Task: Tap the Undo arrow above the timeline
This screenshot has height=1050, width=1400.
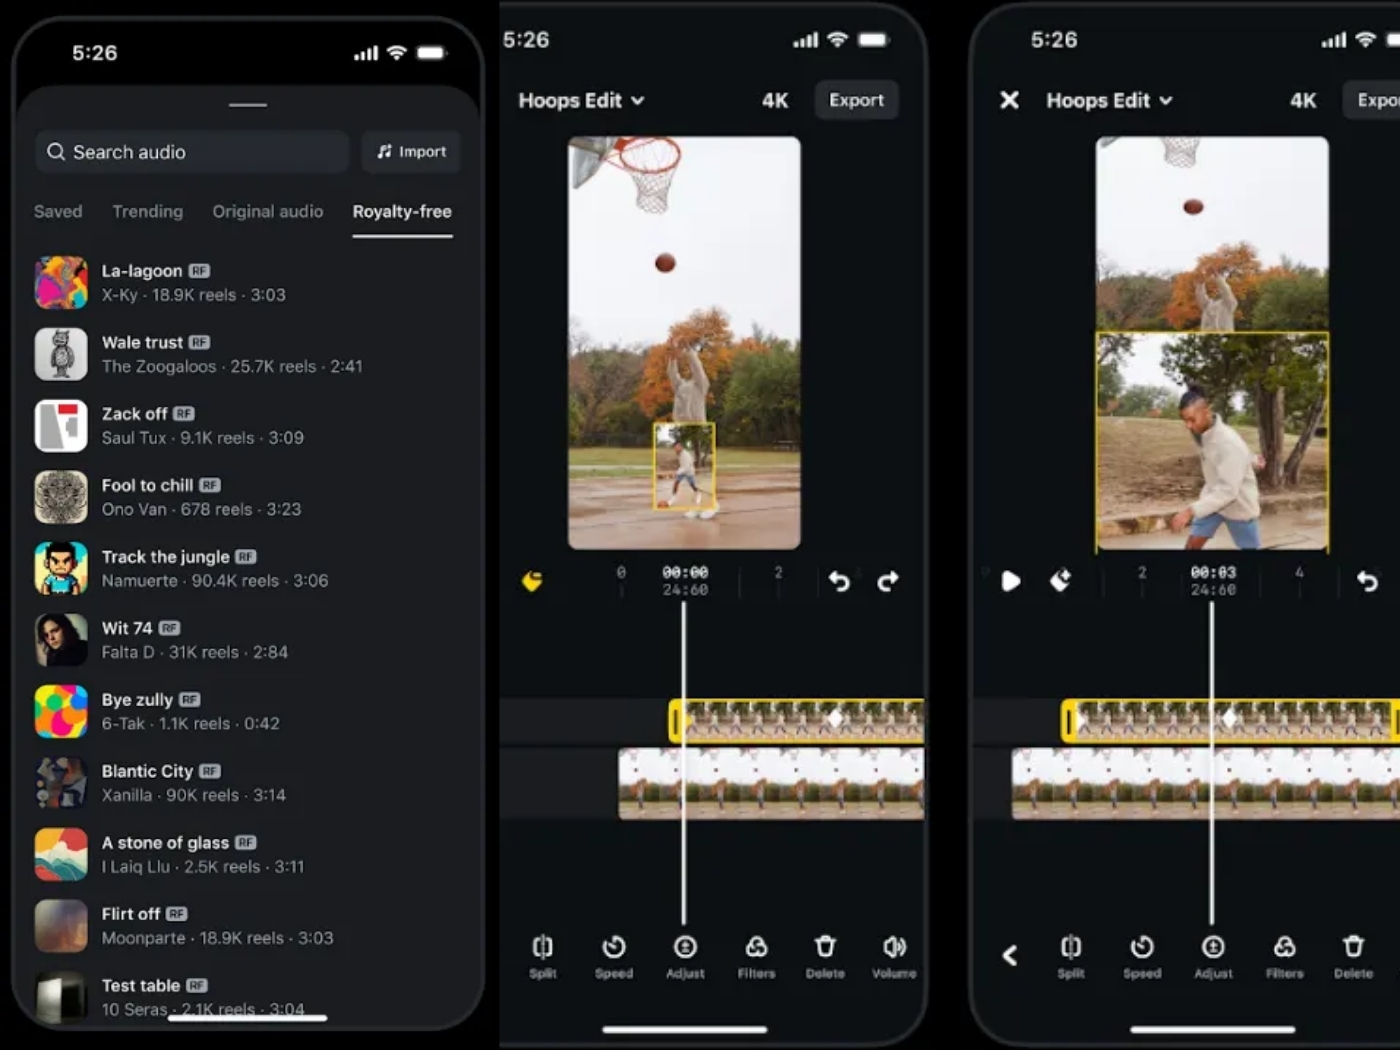Action: coord(839,581)
